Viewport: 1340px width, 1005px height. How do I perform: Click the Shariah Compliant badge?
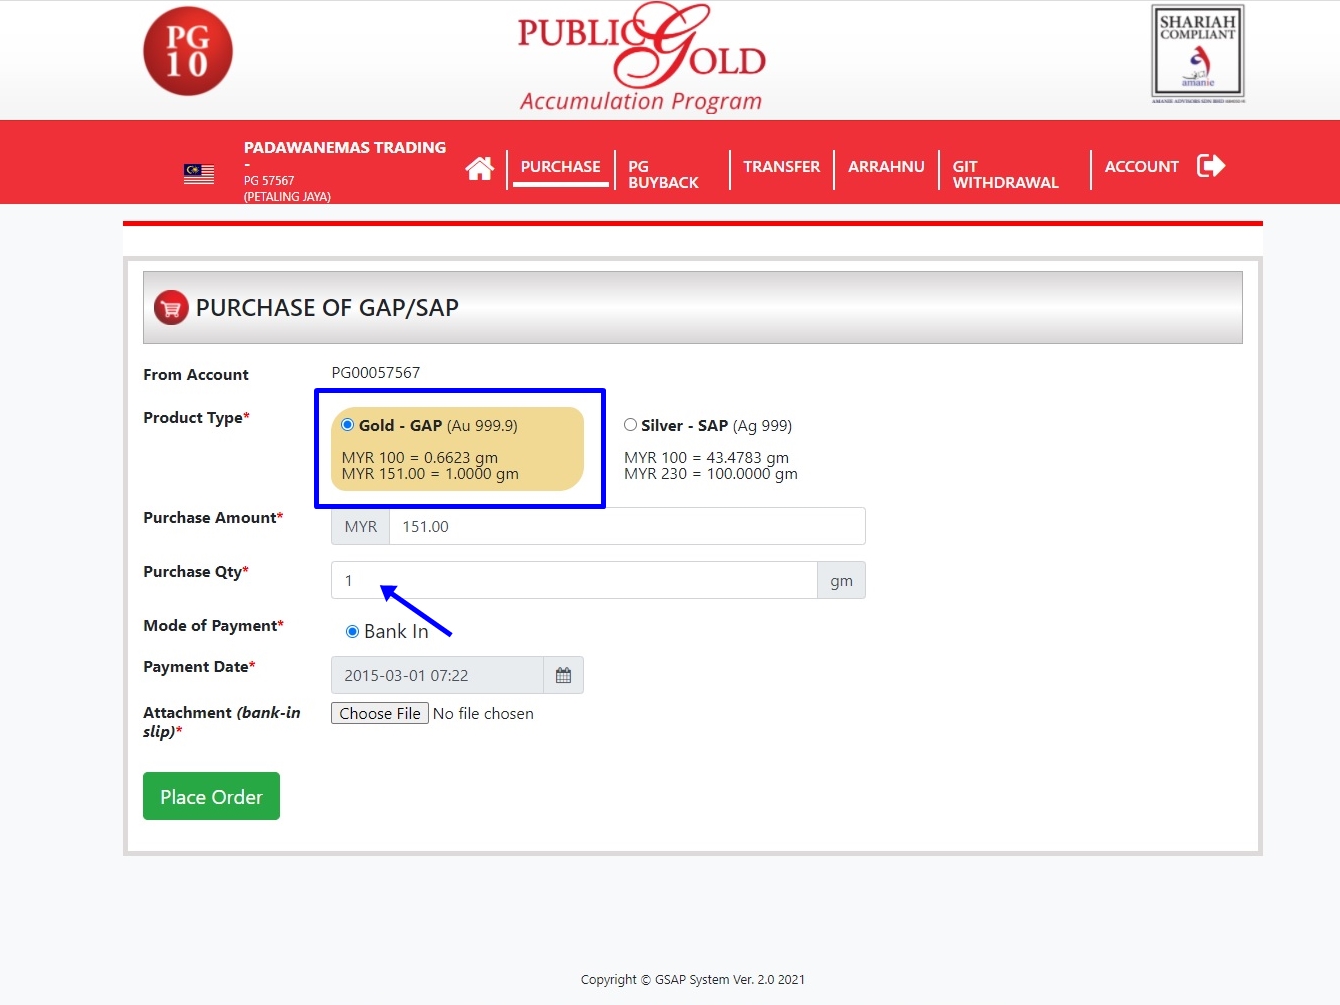coord(1197,54)
